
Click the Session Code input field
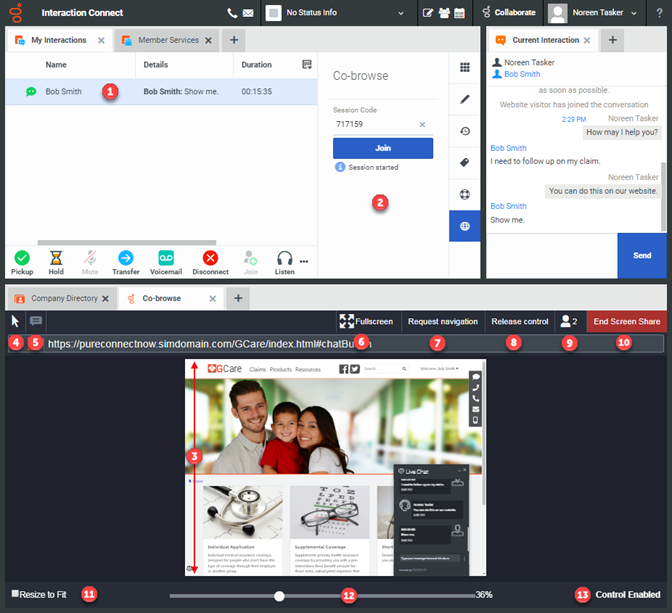pos(375,125)
